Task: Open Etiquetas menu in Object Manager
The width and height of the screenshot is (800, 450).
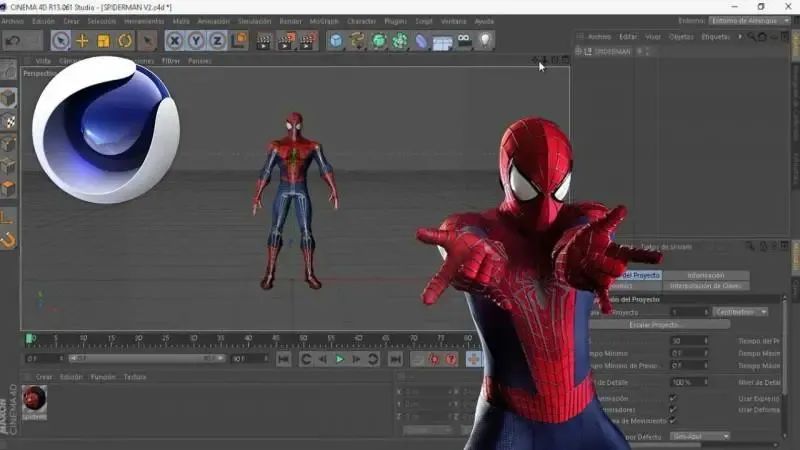Action: tap(715, 37)
